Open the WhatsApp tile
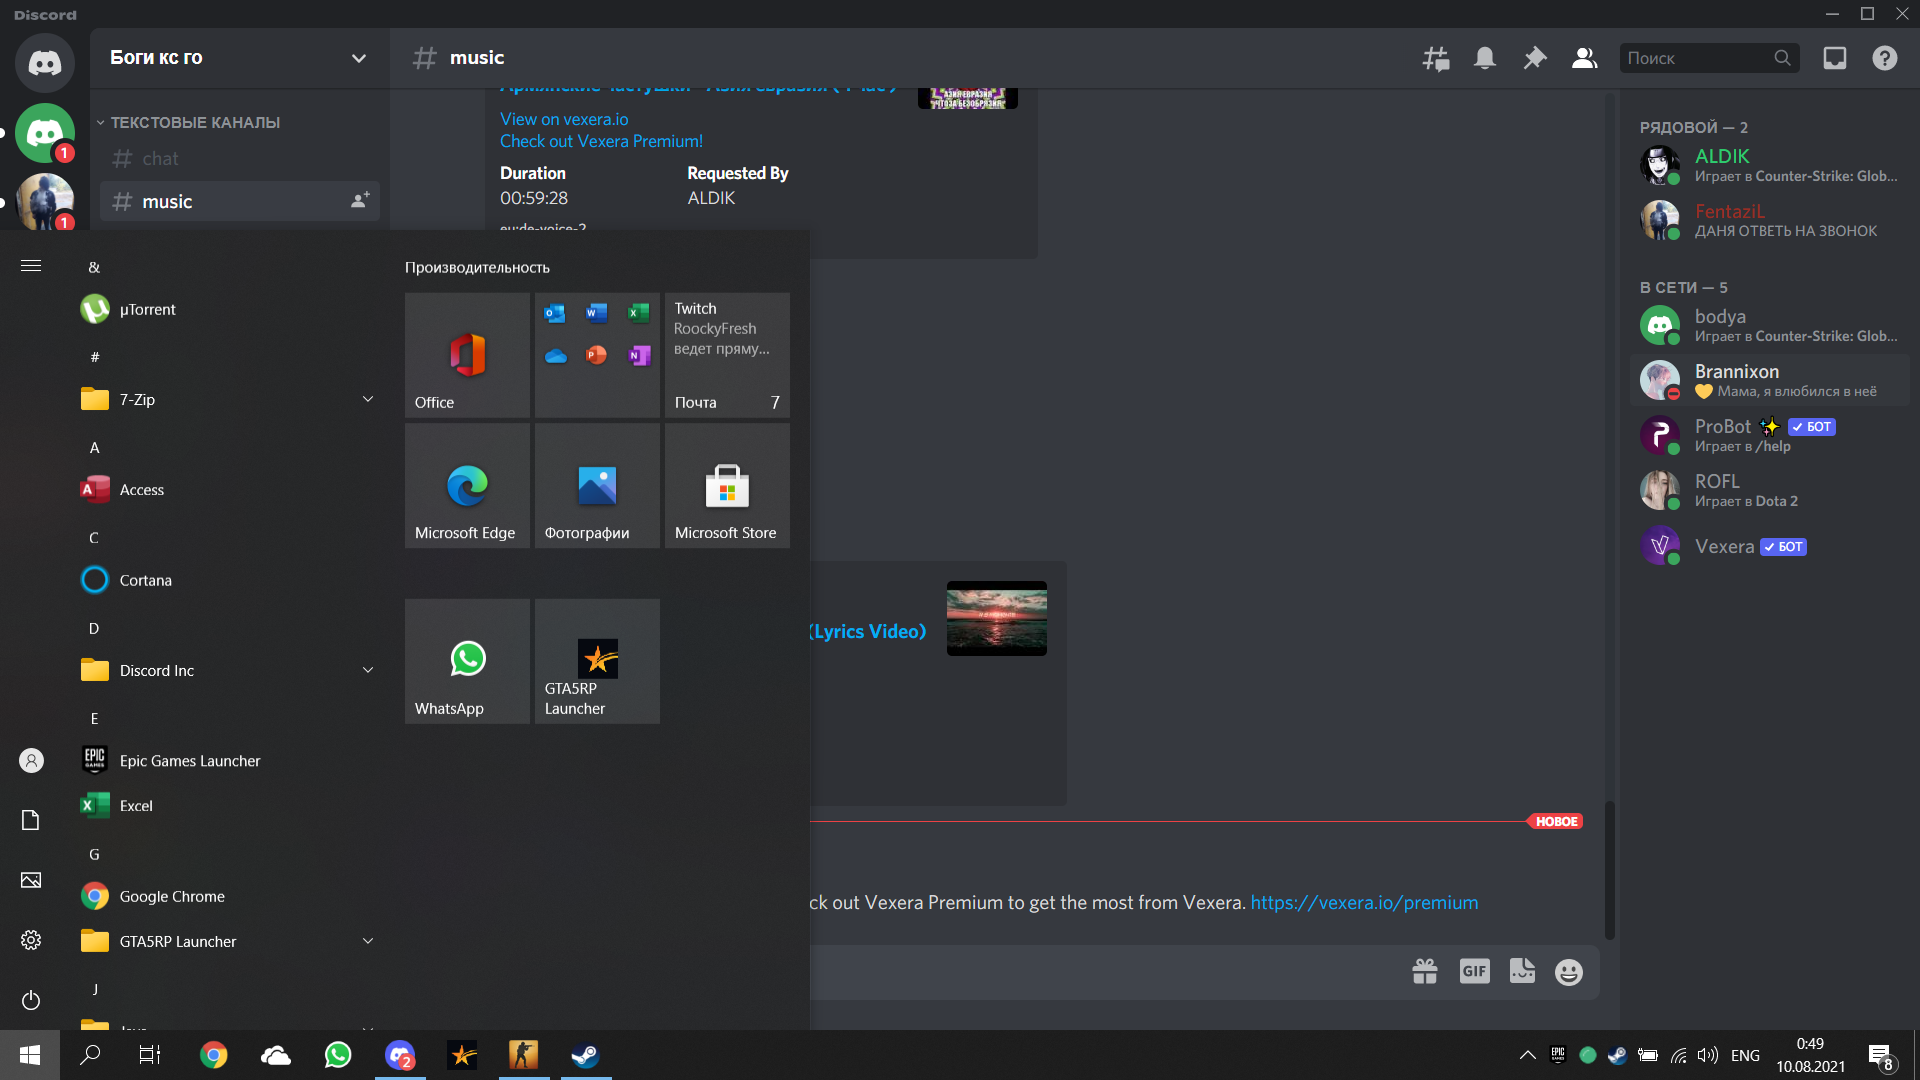The width and height of the screenshot is (1920, 1080). point(467,661)
